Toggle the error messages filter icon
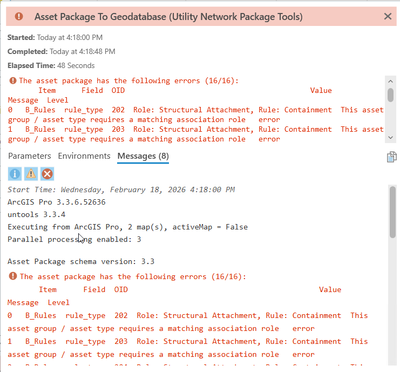 [47, 174]
